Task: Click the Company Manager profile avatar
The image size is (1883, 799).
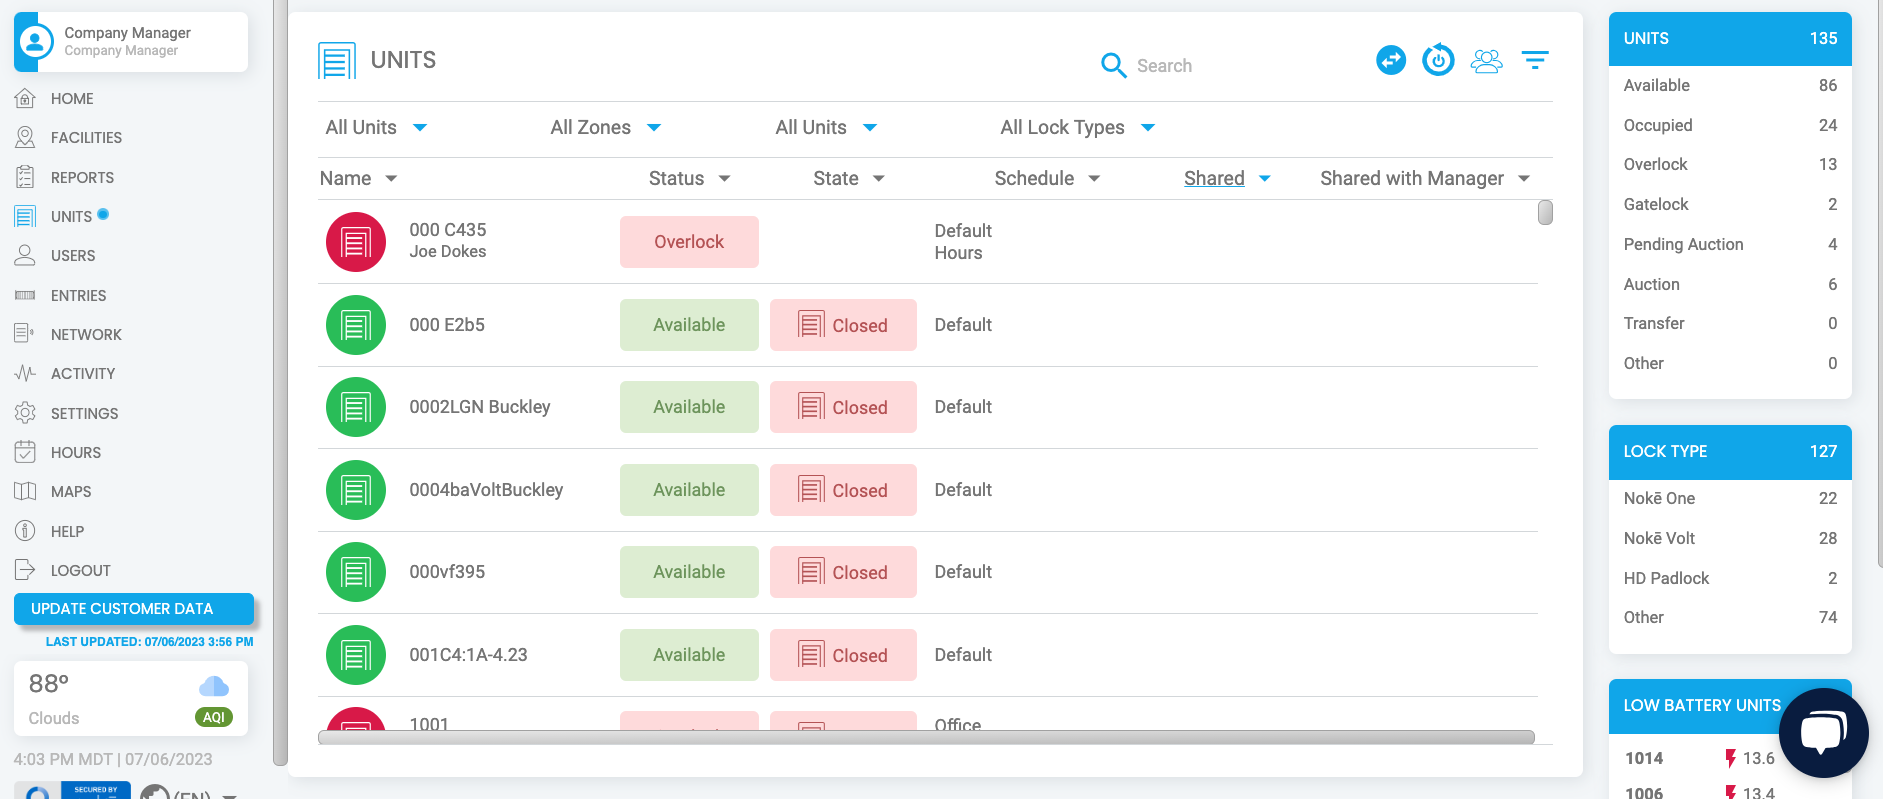Action: pyautogui.click(x=37, y=42)
